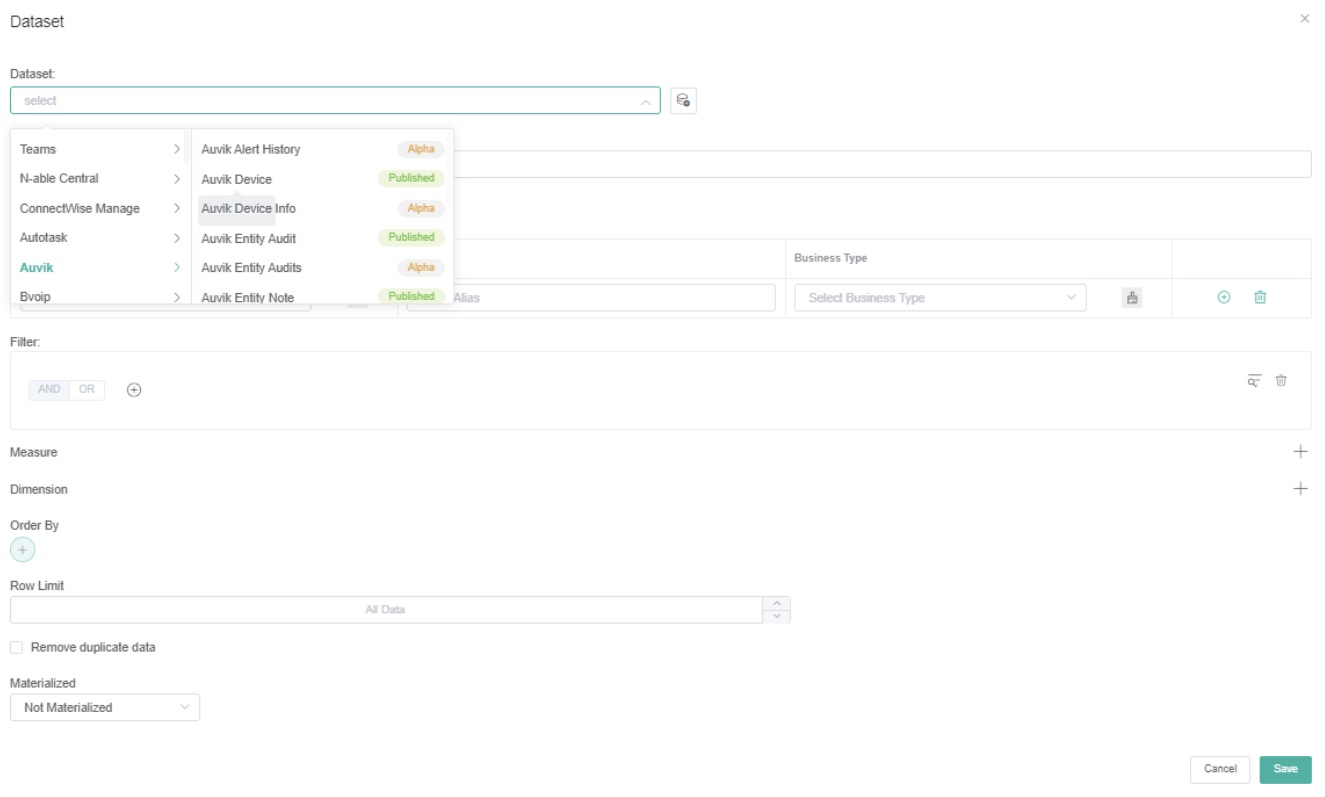Click the green add row icon
This screenshot has height=797, width=1325.
[1224, 298]
